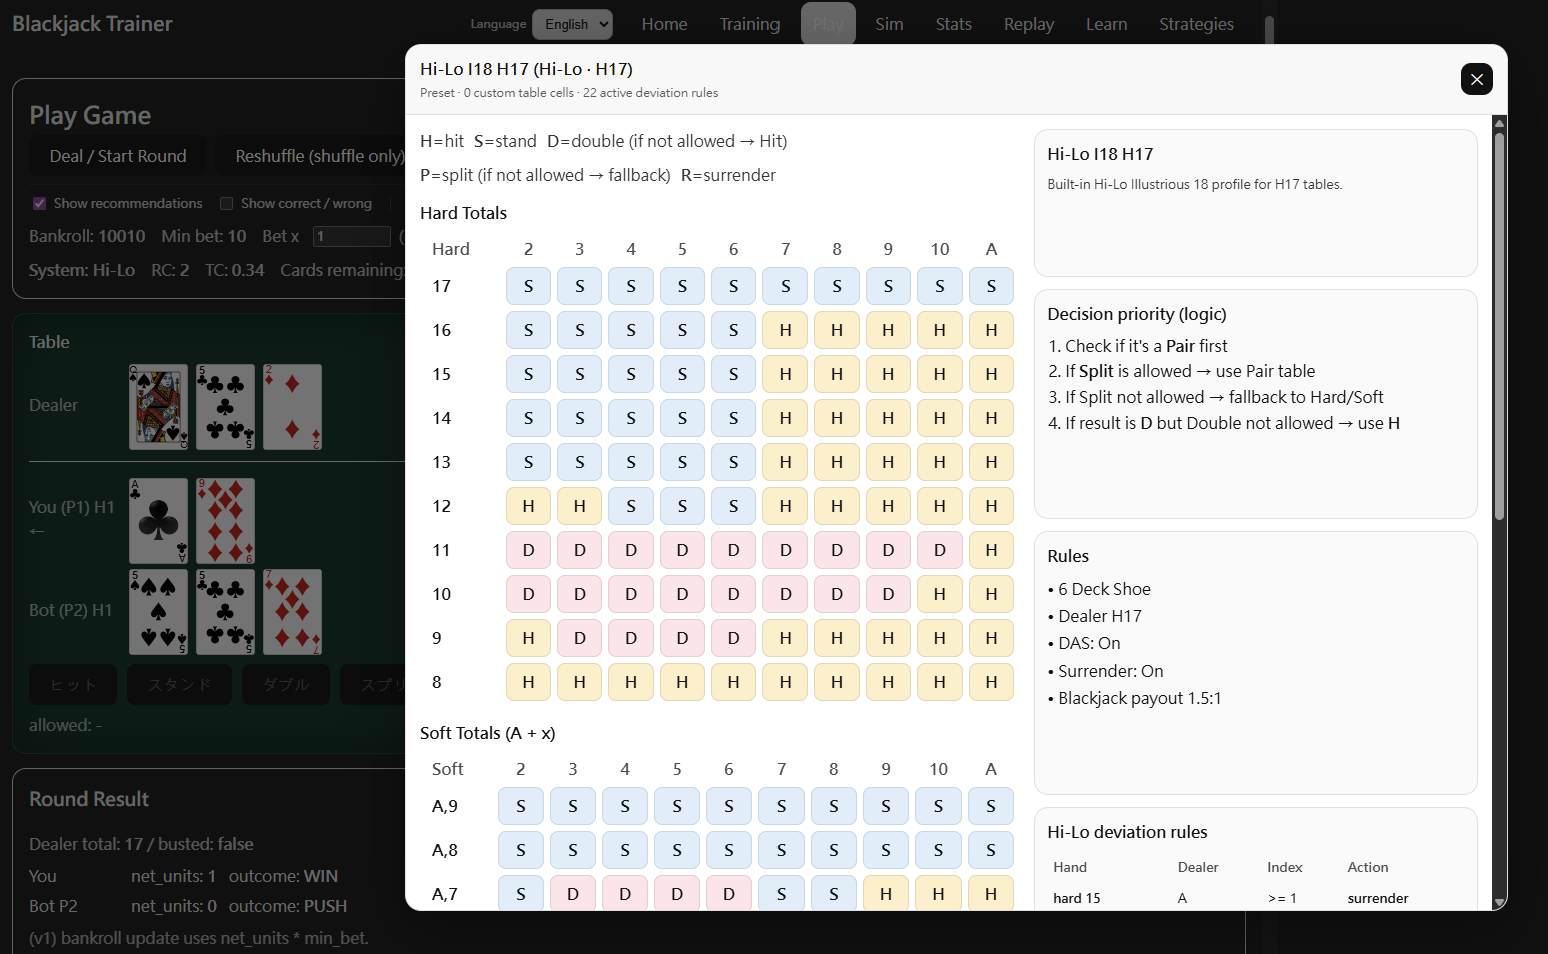The image size is (1548, 954).
Task: Click the Hard 10 vs dealer 9 cell
Action: (x=888, y=594)
